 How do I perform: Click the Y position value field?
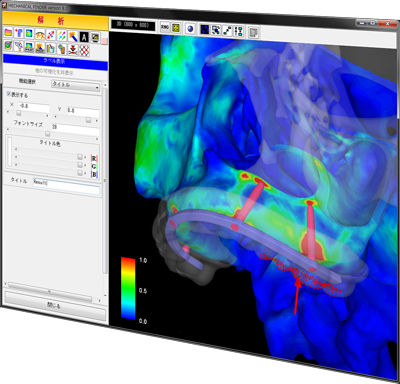(82, 111)
